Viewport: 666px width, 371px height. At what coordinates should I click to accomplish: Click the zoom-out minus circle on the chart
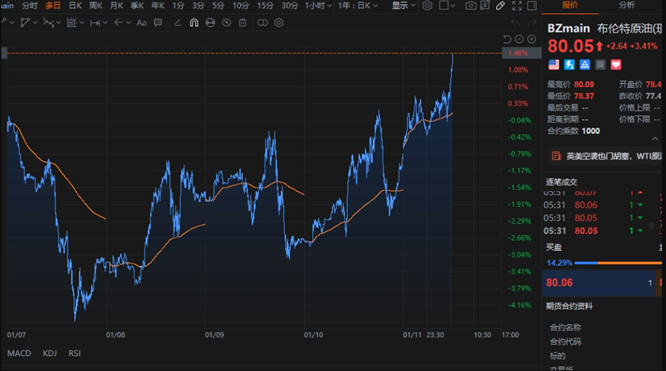[519, 39]
